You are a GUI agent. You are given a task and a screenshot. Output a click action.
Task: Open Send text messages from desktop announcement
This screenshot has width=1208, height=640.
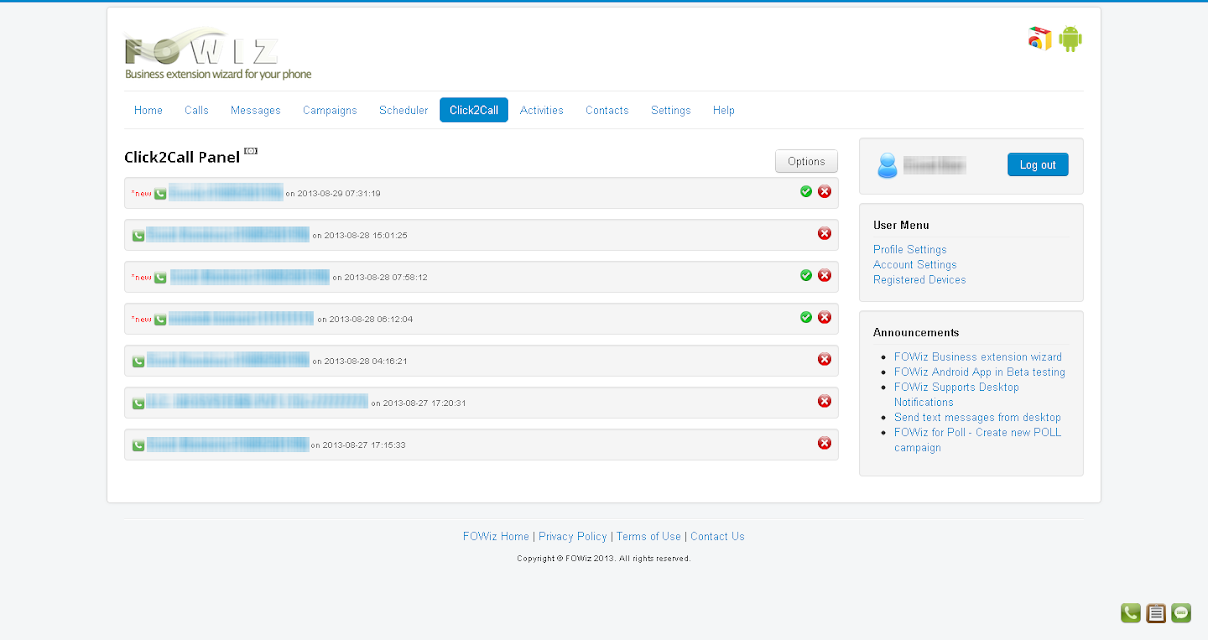tap(977, 417)
